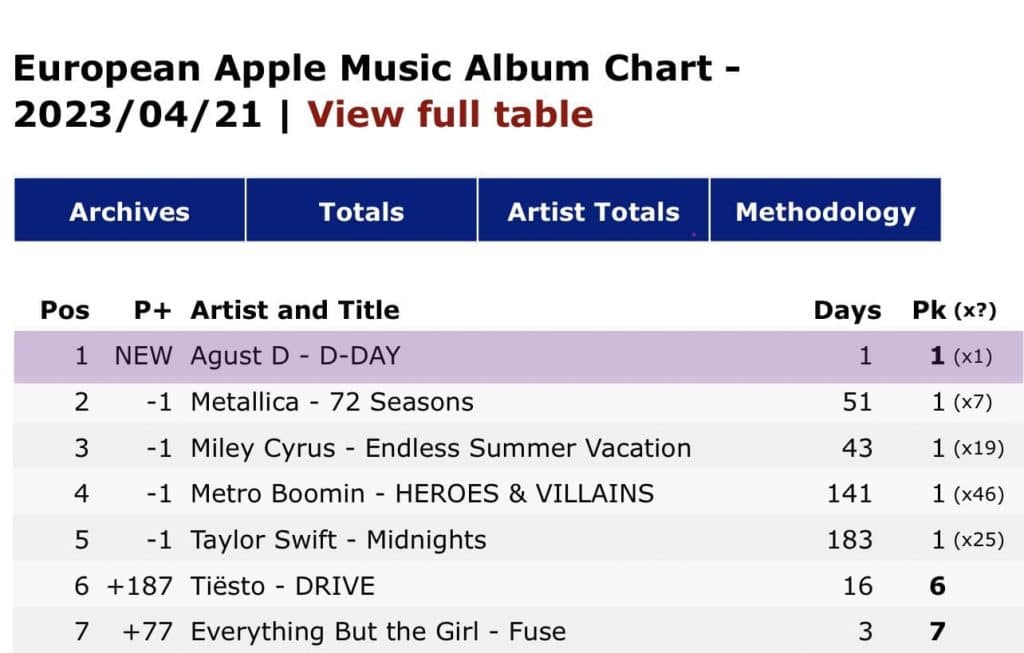
Task: Open the View full table link
Action: (x=449, y=114)
